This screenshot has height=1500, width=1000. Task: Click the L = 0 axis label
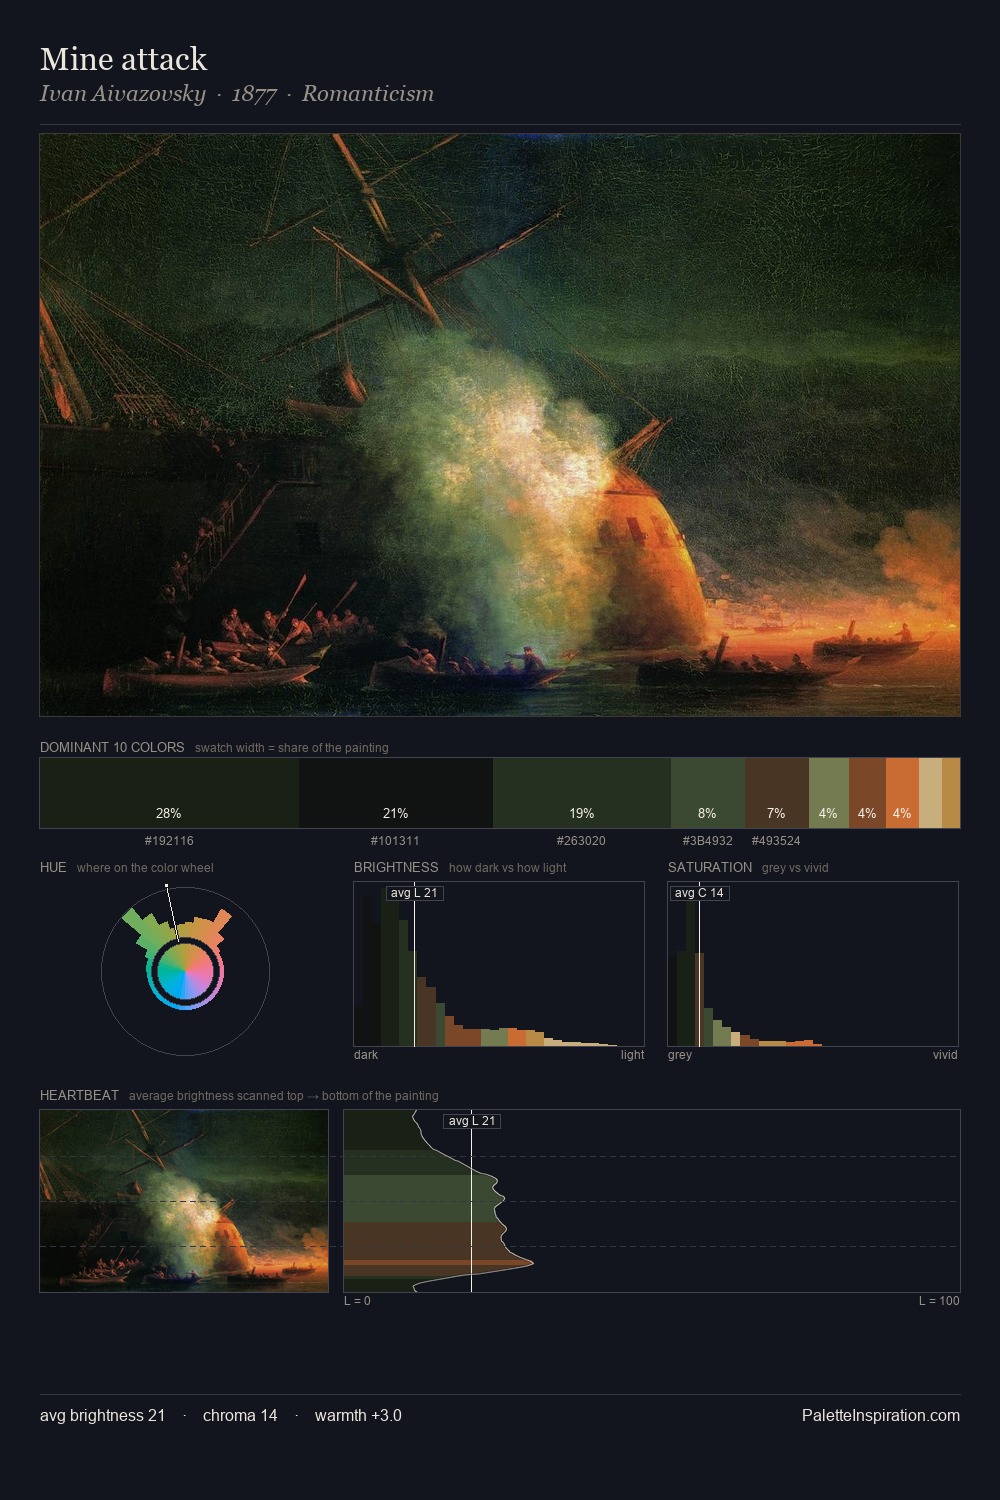pyautogui.click(x=357, y=1301)
